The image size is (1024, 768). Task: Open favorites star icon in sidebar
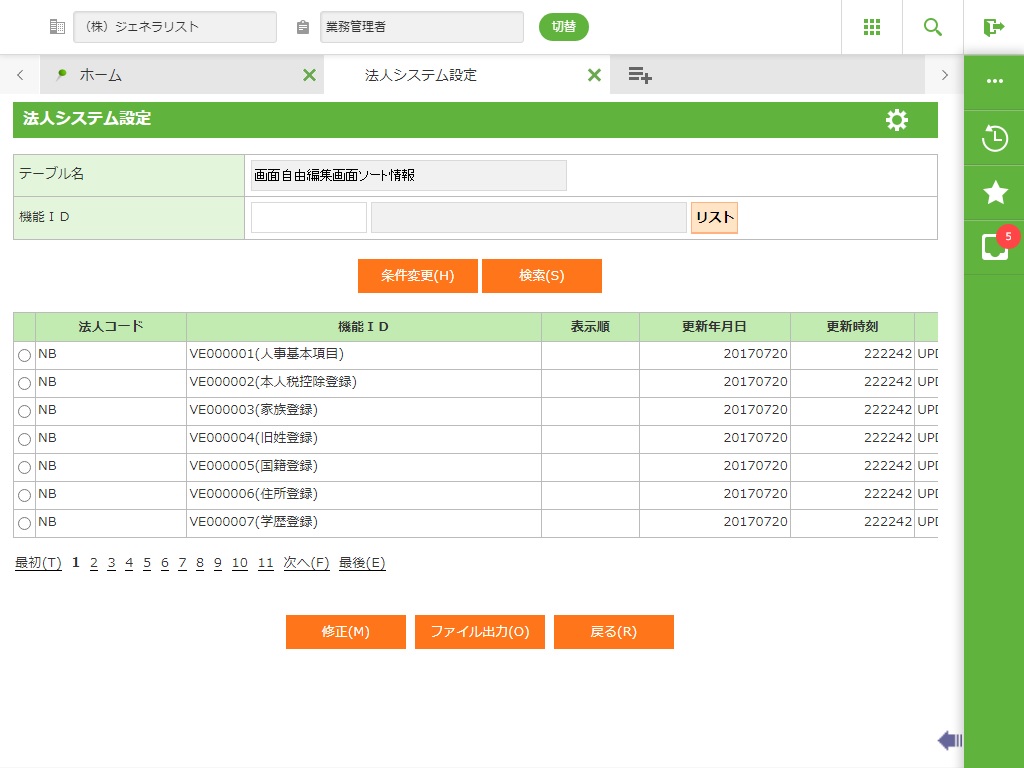point(994,193)
